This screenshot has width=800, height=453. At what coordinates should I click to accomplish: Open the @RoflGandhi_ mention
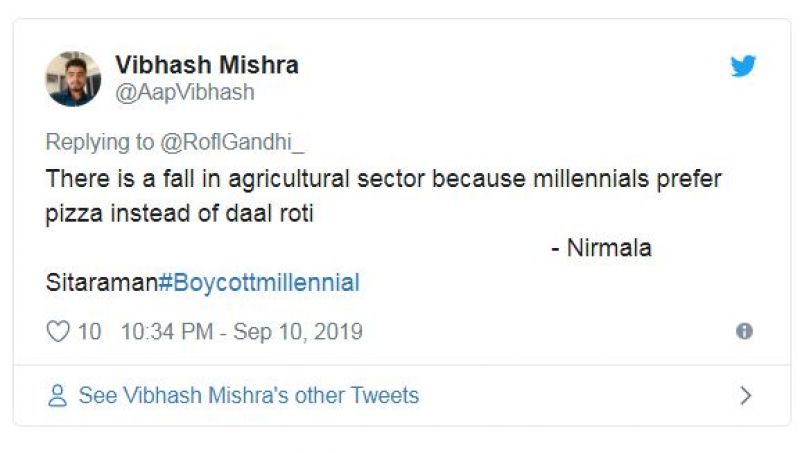click(232, 142)
